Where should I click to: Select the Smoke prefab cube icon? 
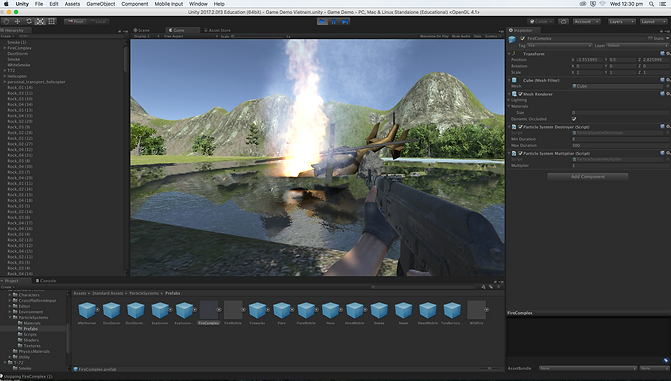click(x=379, y=310)
